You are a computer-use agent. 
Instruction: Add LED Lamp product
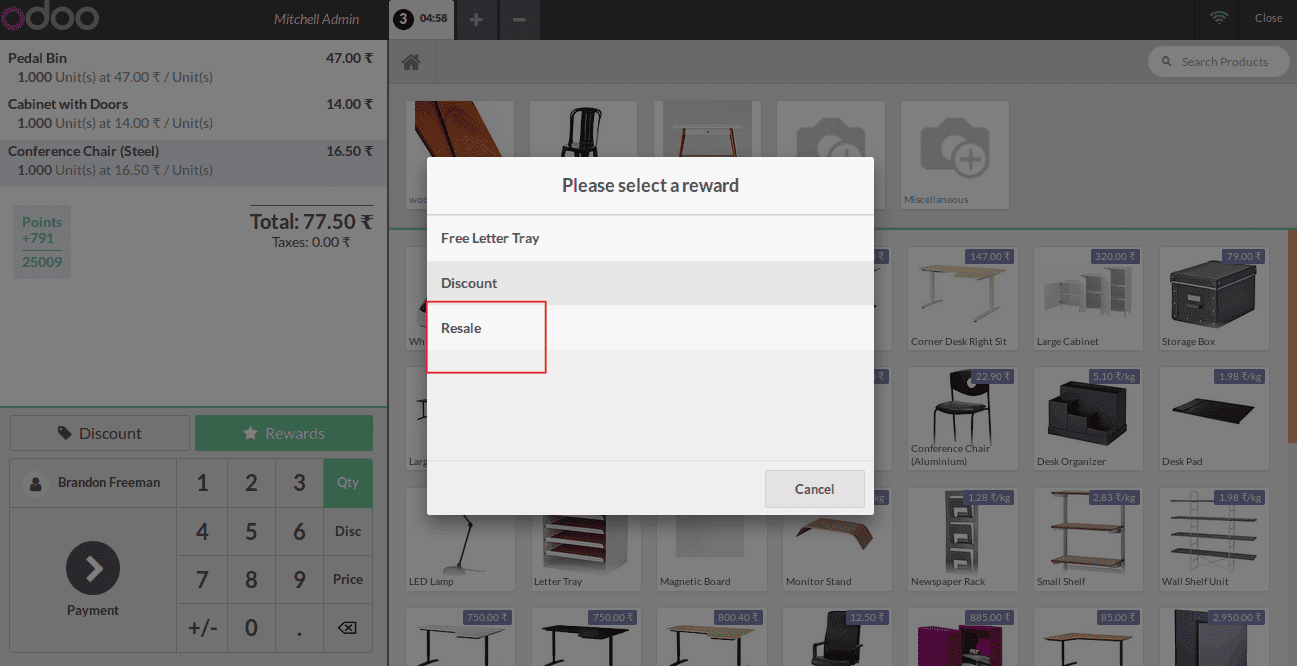460,540
